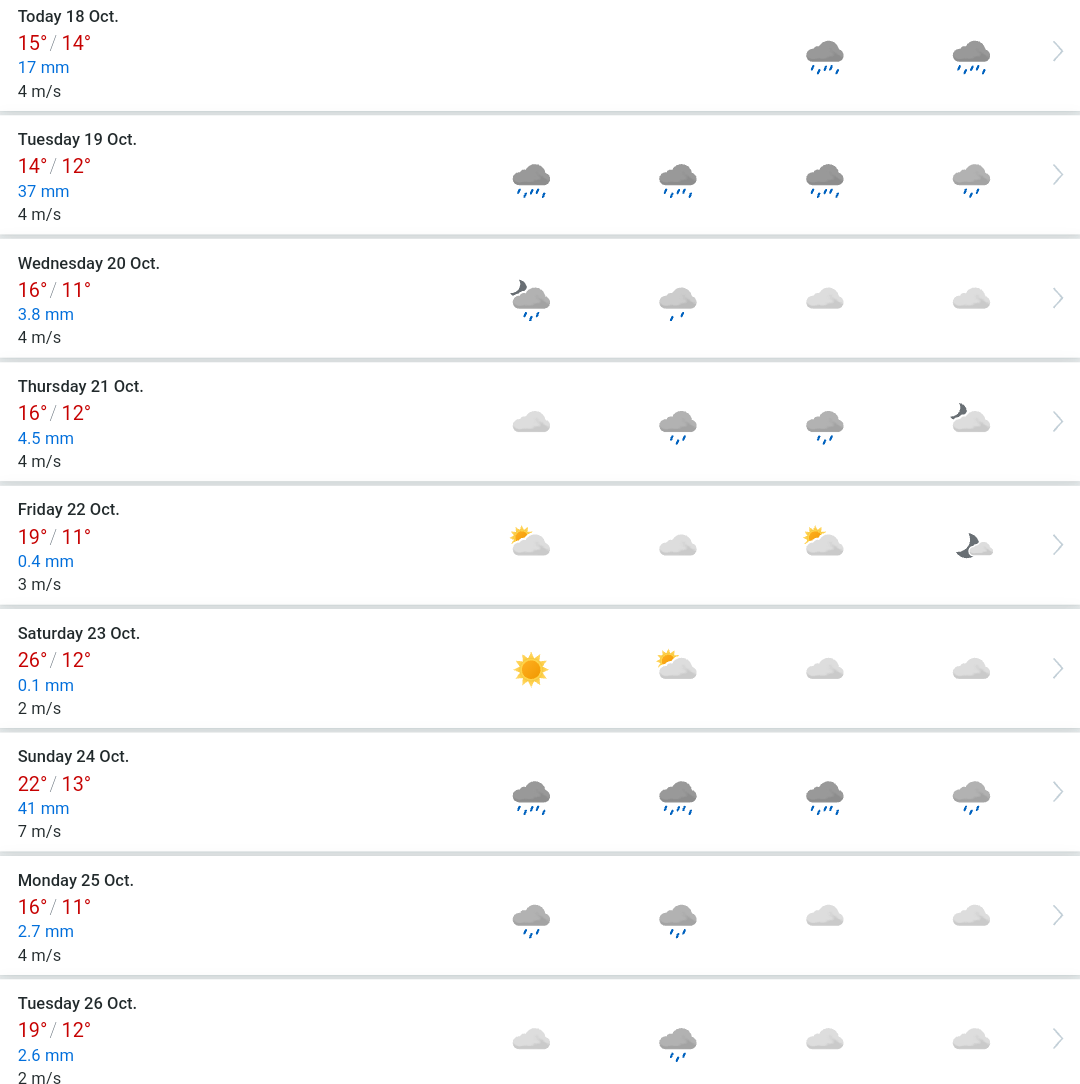The height and width of the screenshot is (1084, 1080).
Task: Expand Today 18 Oct. forecast chevron
Action: coord(1057,51)
